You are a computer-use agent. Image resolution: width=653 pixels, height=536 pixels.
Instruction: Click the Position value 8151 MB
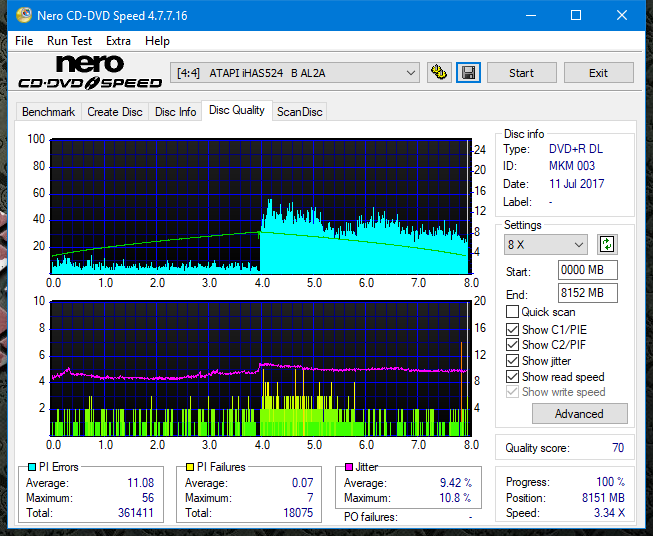(x=603, y=498)
